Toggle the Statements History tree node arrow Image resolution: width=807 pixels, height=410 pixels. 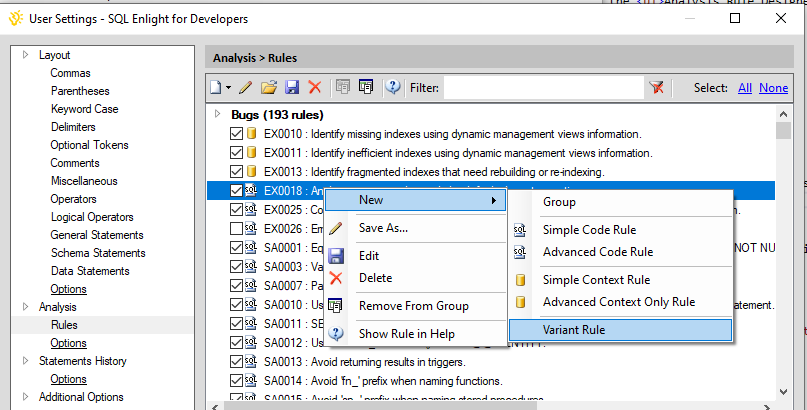click(x=26, y=361)
